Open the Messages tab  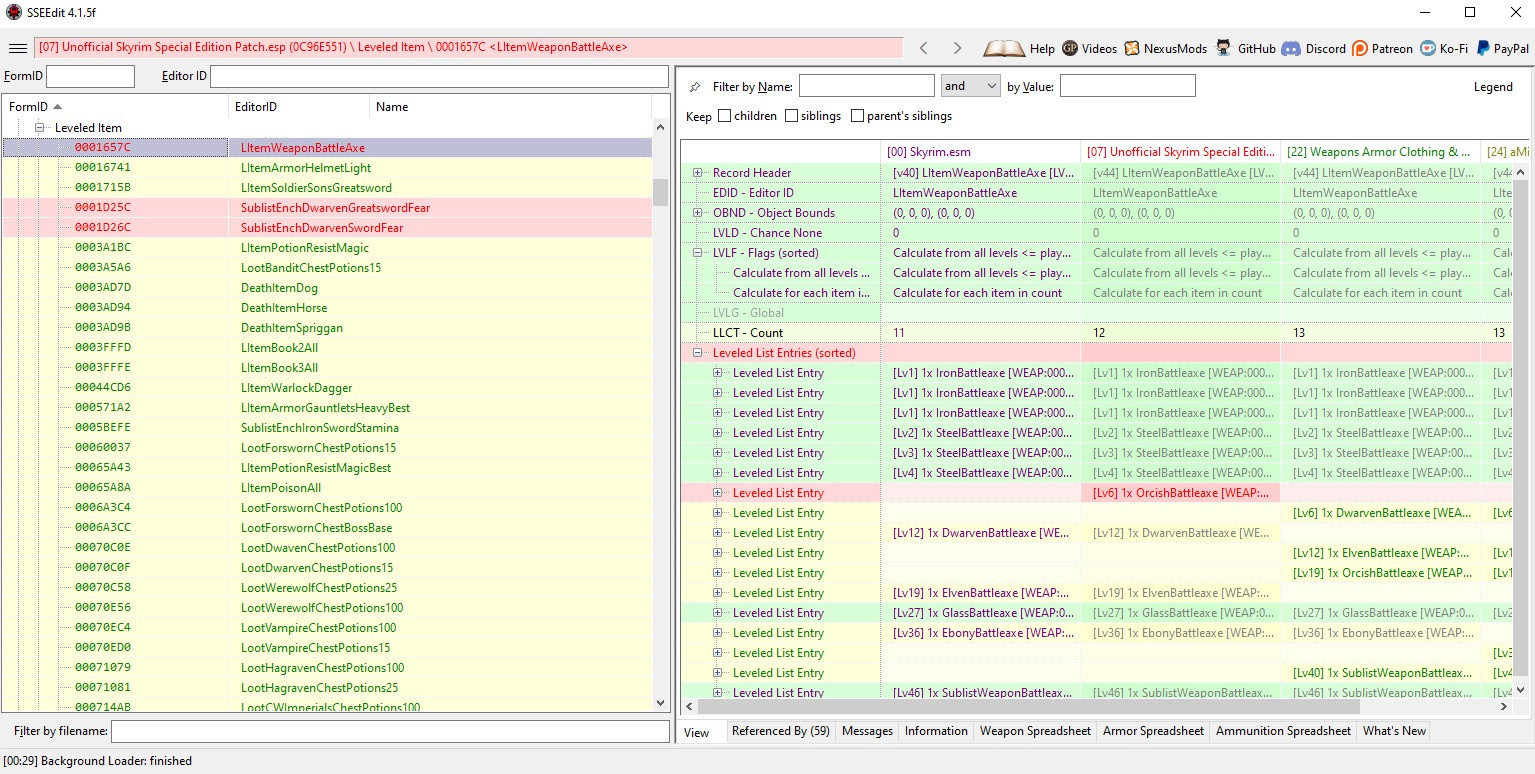click(867, 731)
